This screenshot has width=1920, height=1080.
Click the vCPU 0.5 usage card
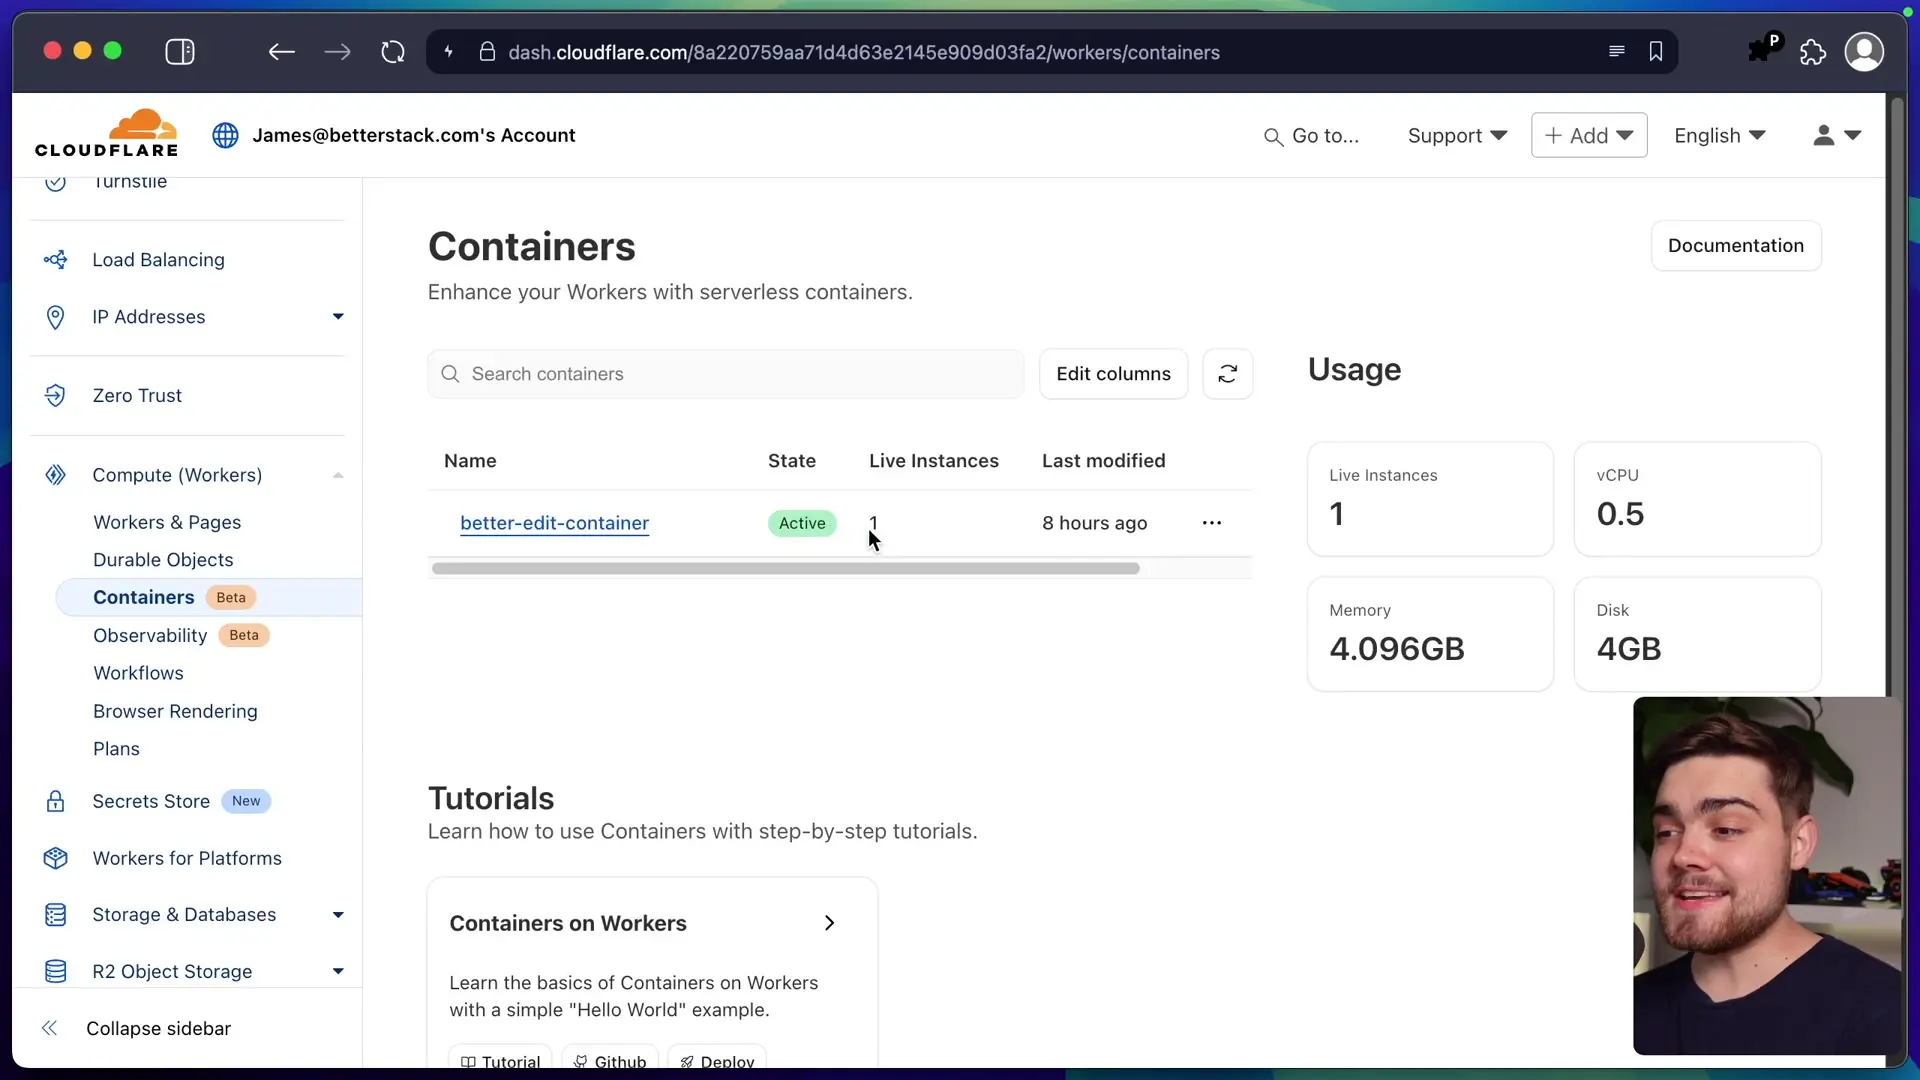[1697, 499]
